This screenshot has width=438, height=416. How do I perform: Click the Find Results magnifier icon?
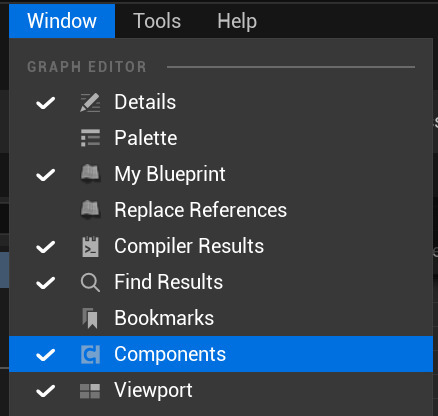pos(90,282)
